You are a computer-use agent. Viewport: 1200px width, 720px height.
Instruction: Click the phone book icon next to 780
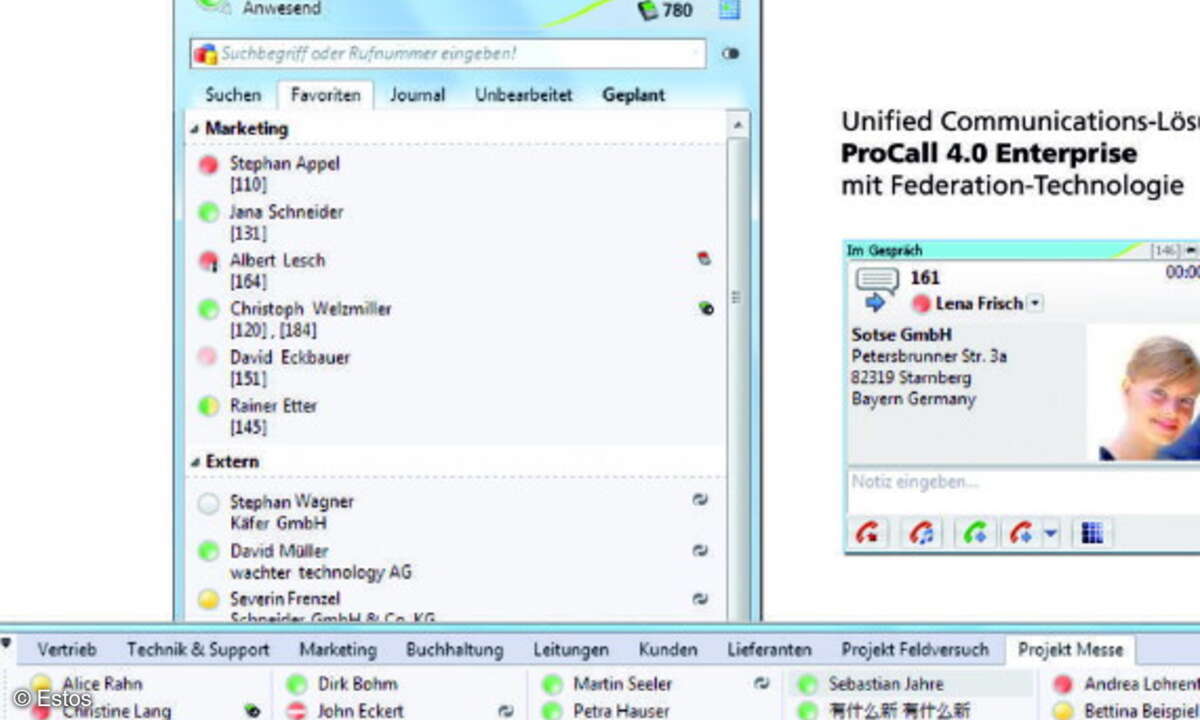(647, 11)
